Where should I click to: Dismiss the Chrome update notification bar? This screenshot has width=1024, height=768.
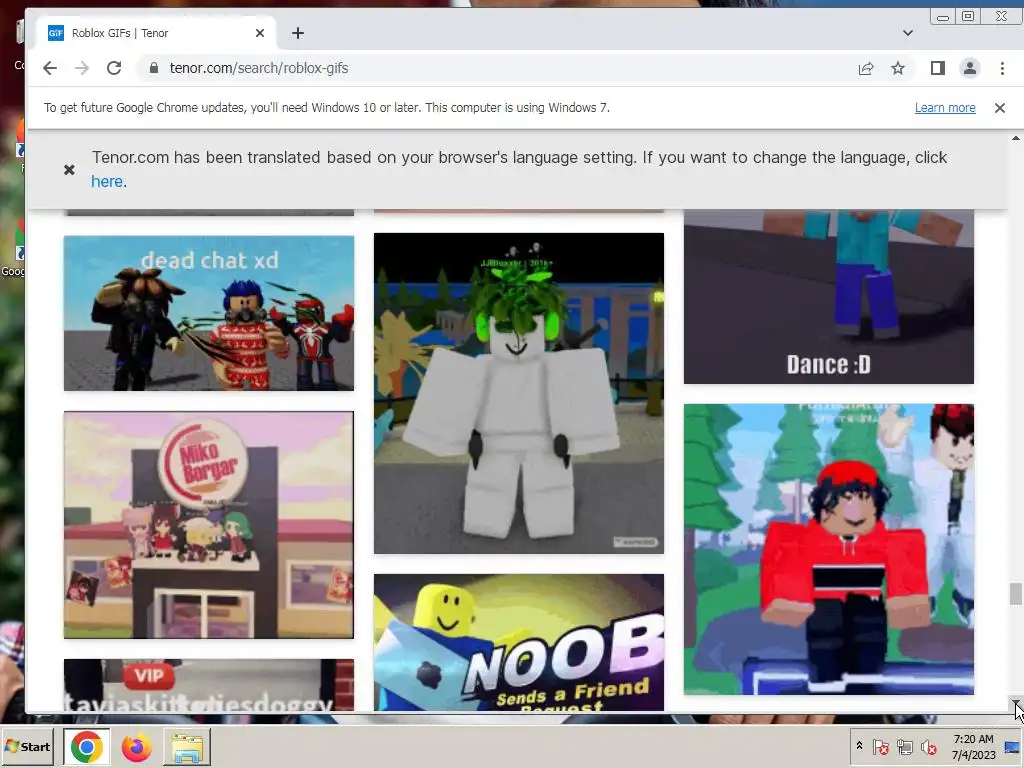(1000, 108)
